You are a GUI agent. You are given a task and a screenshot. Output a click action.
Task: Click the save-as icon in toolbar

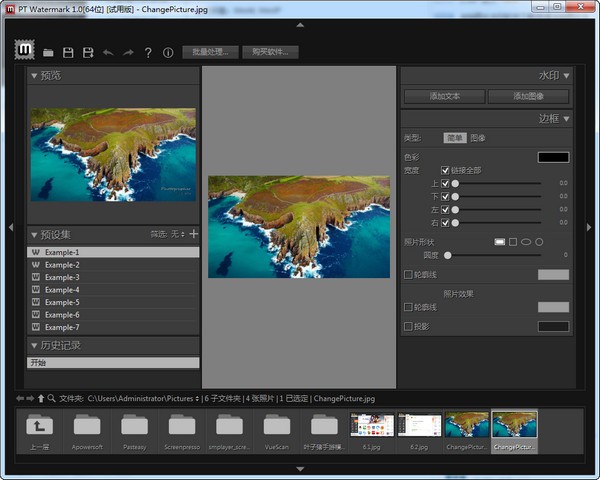pyautogui.click(x=88, y=52)
